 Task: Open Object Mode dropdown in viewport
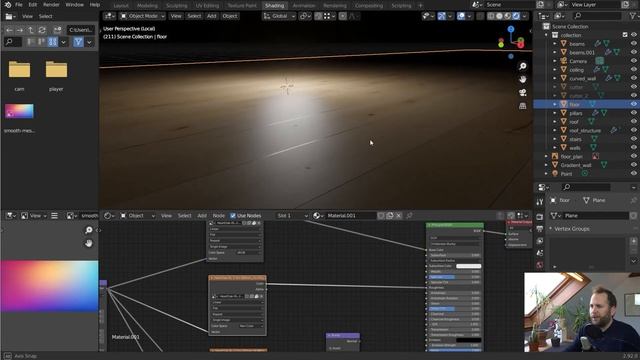click(142, 16)
